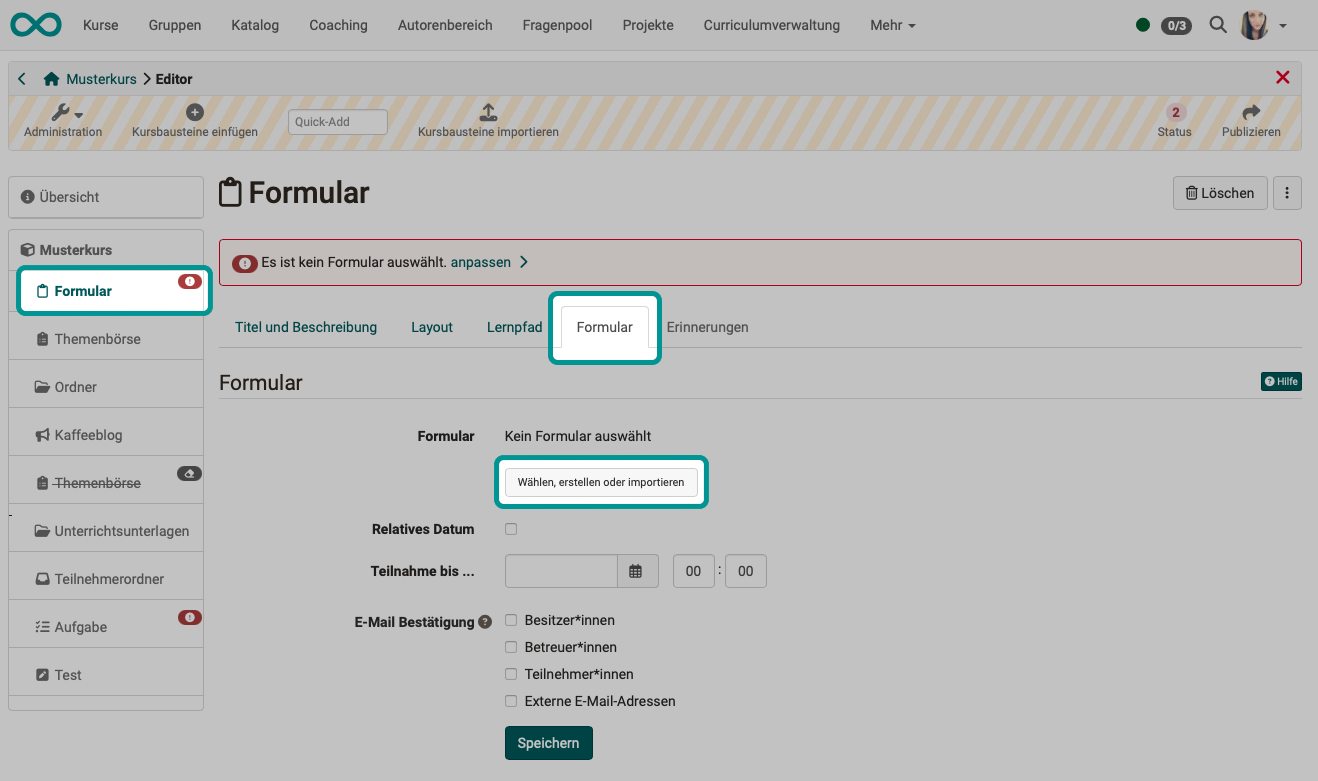Screen dimensions: 1318x781
Task: Click the home icon in the breadcrumb
Action: tap(48, 78)
